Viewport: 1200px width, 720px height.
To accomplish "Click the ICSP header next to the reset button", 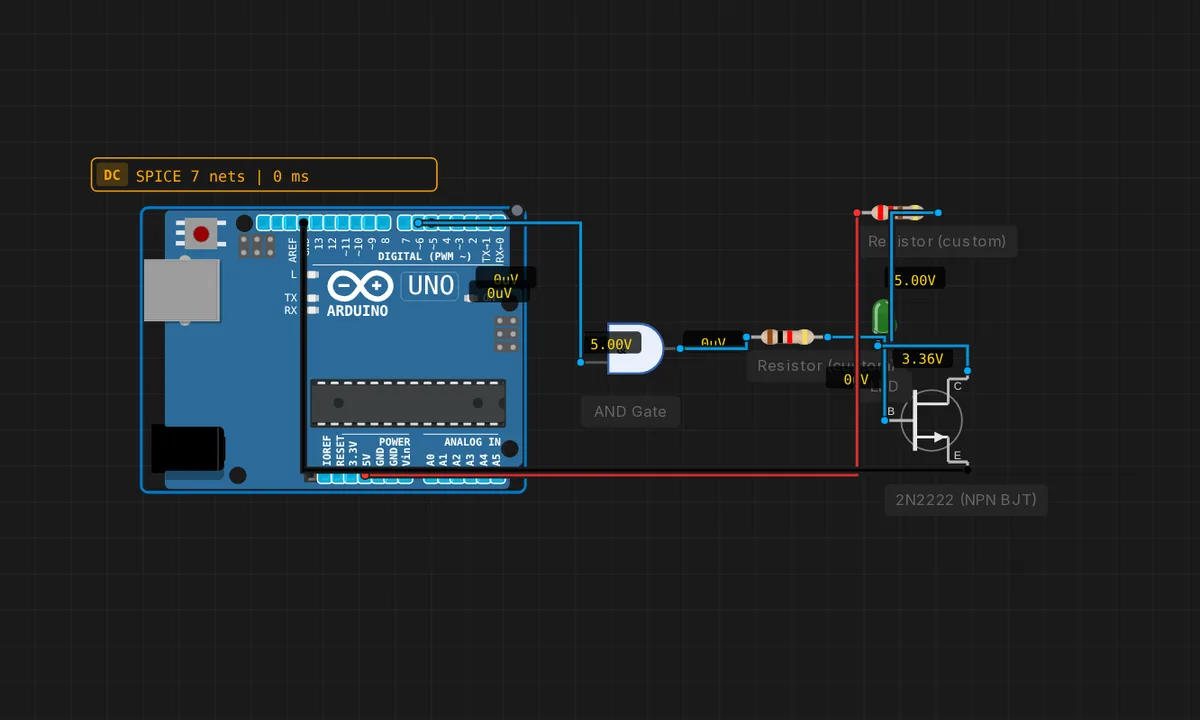I will coord(257,246).
